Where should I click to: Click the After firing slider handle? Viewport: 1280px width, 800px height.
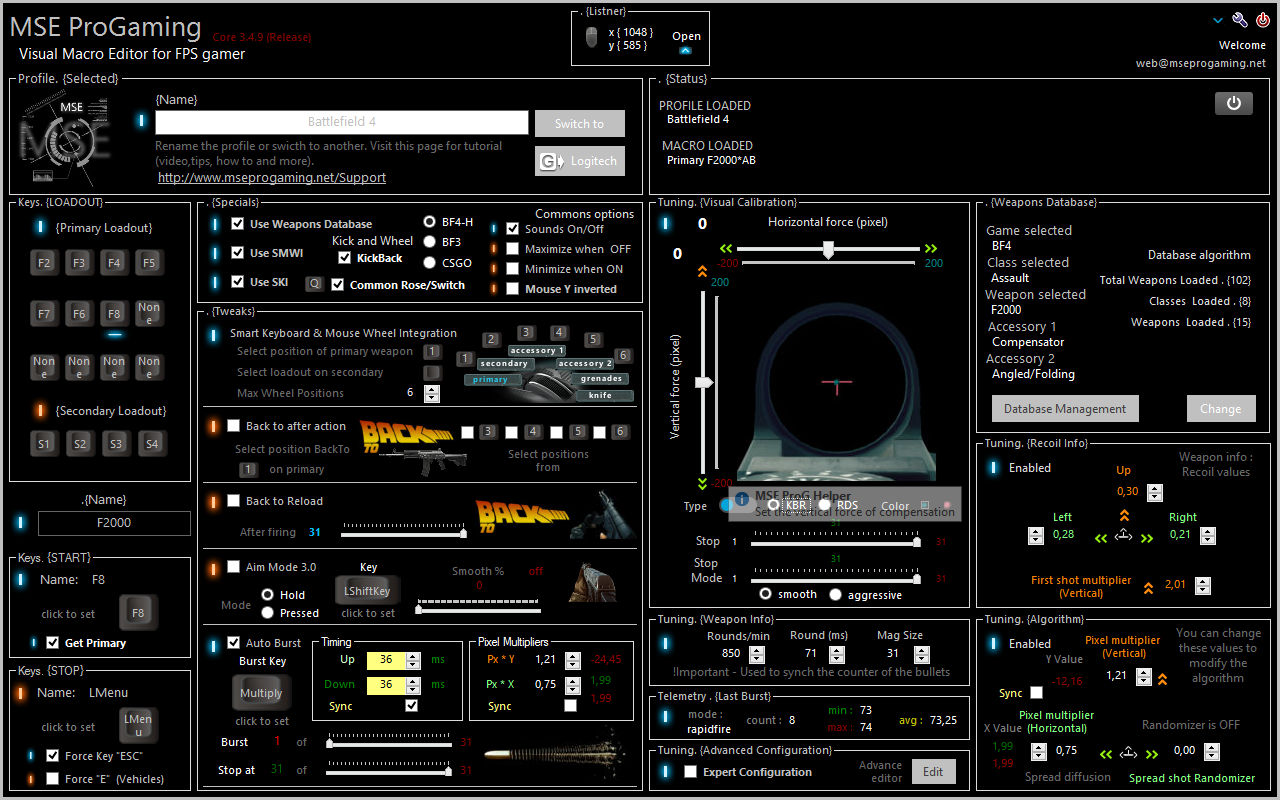[x=463, y=533]
